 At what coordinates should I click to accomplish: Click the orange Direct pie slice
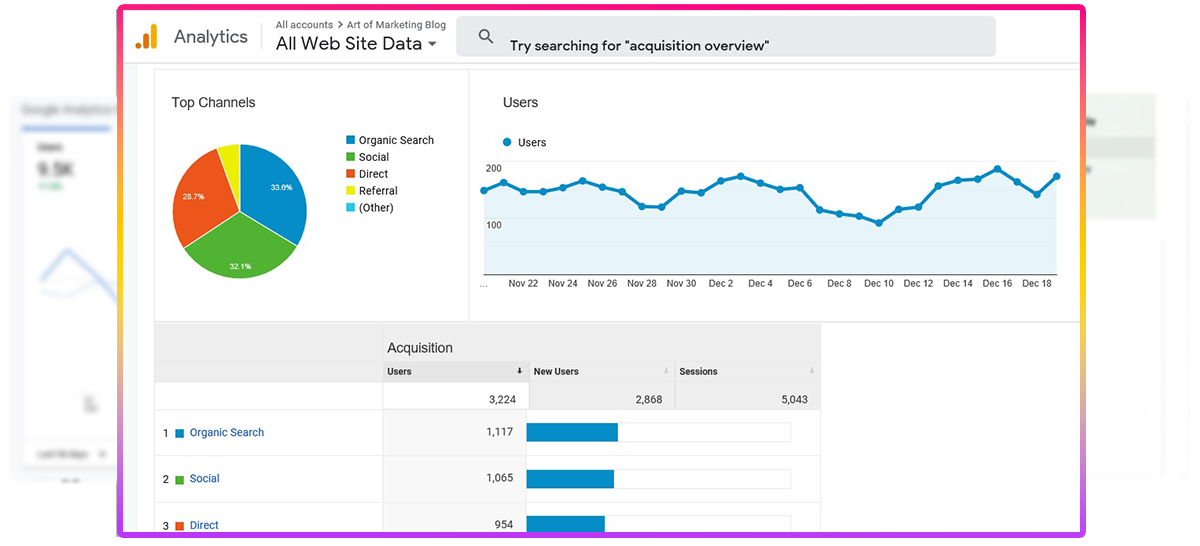199,200
